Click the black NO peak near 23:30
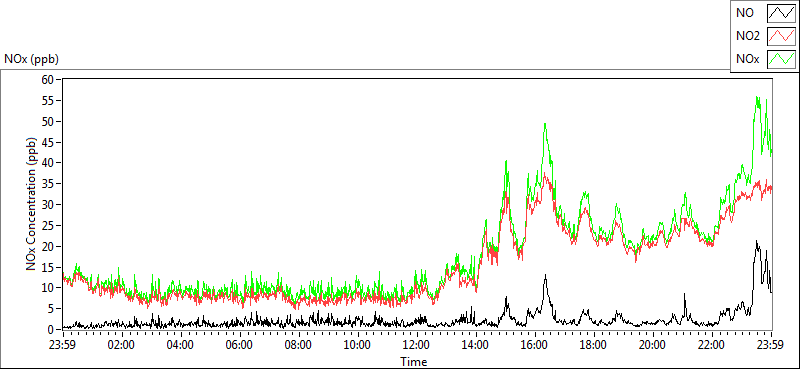 (757, 242)
